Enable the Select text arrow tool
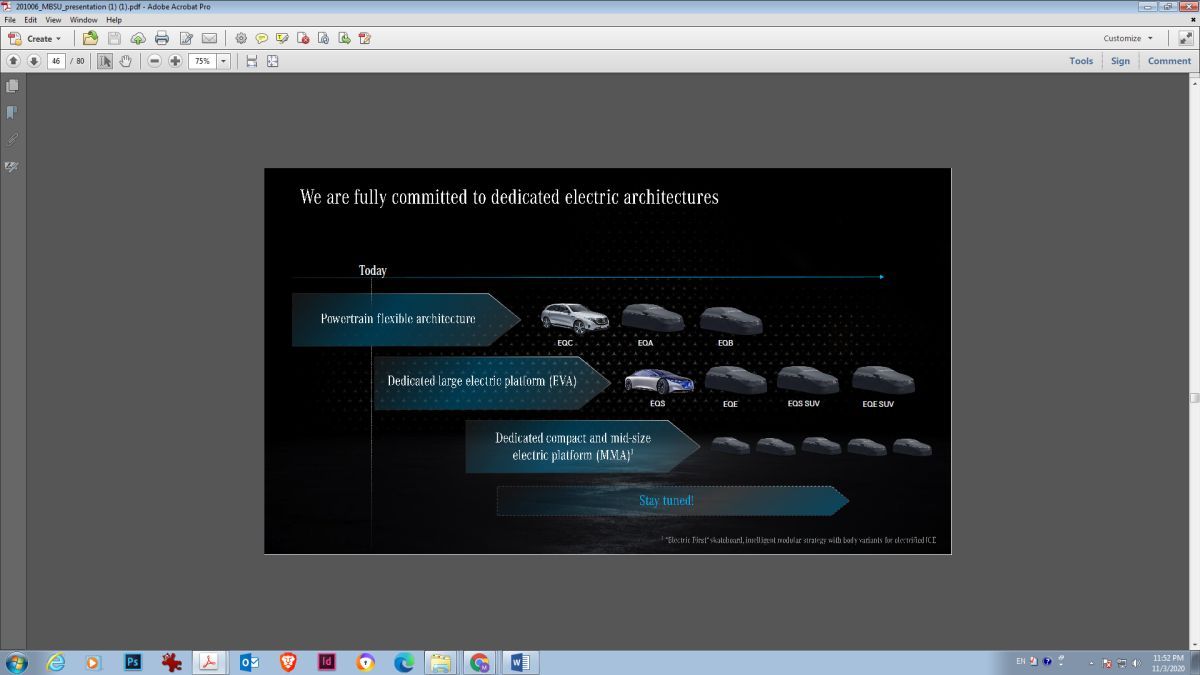The height and width of the screenshot is (675, 1200). click(x=105, y=61)
